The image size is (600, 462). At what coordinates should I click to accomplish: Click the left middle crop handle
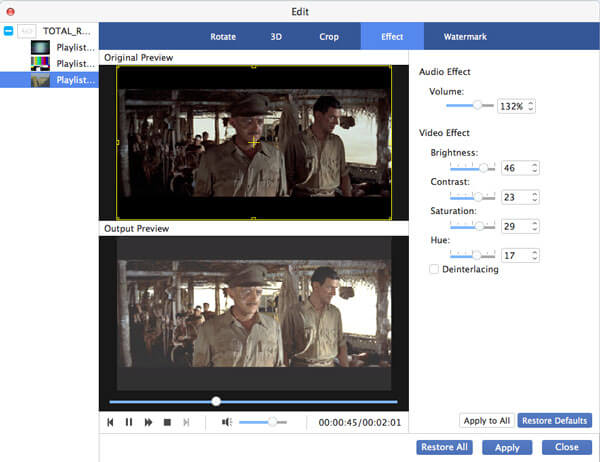click(x=117, y=142)
